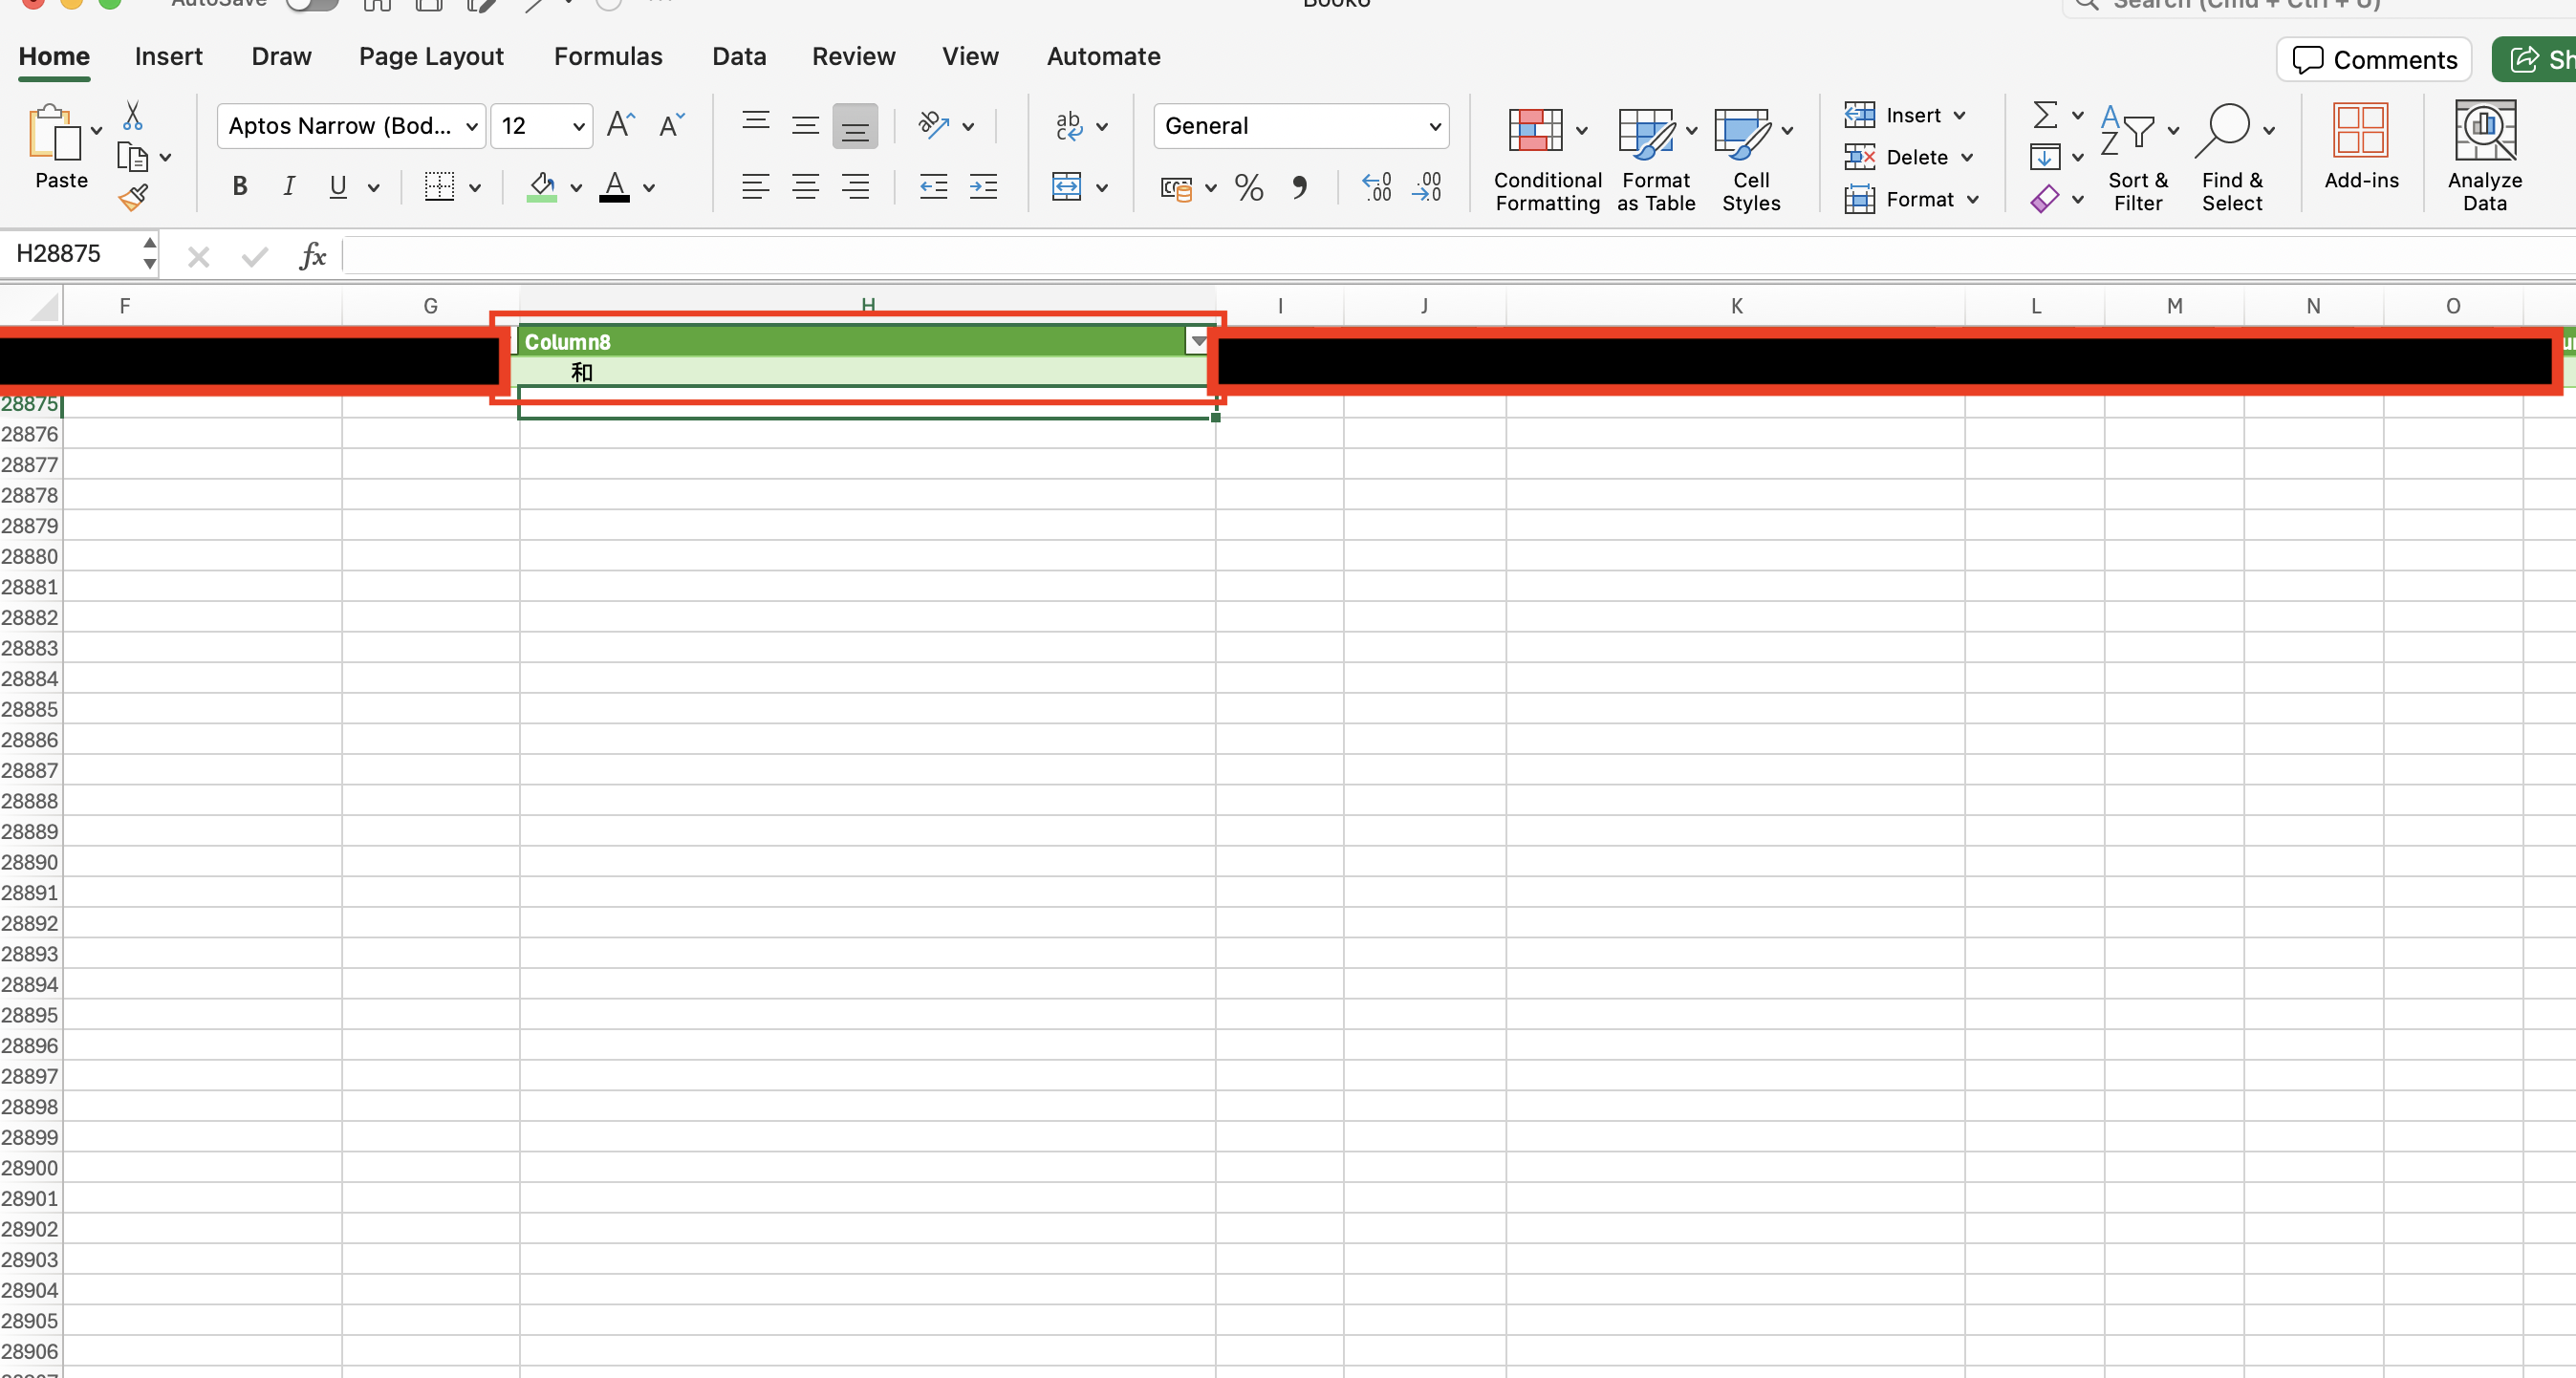Click the Increase Font Size icon
The width and height of the screenshot is (2576, 1378).
click(620, 125)
